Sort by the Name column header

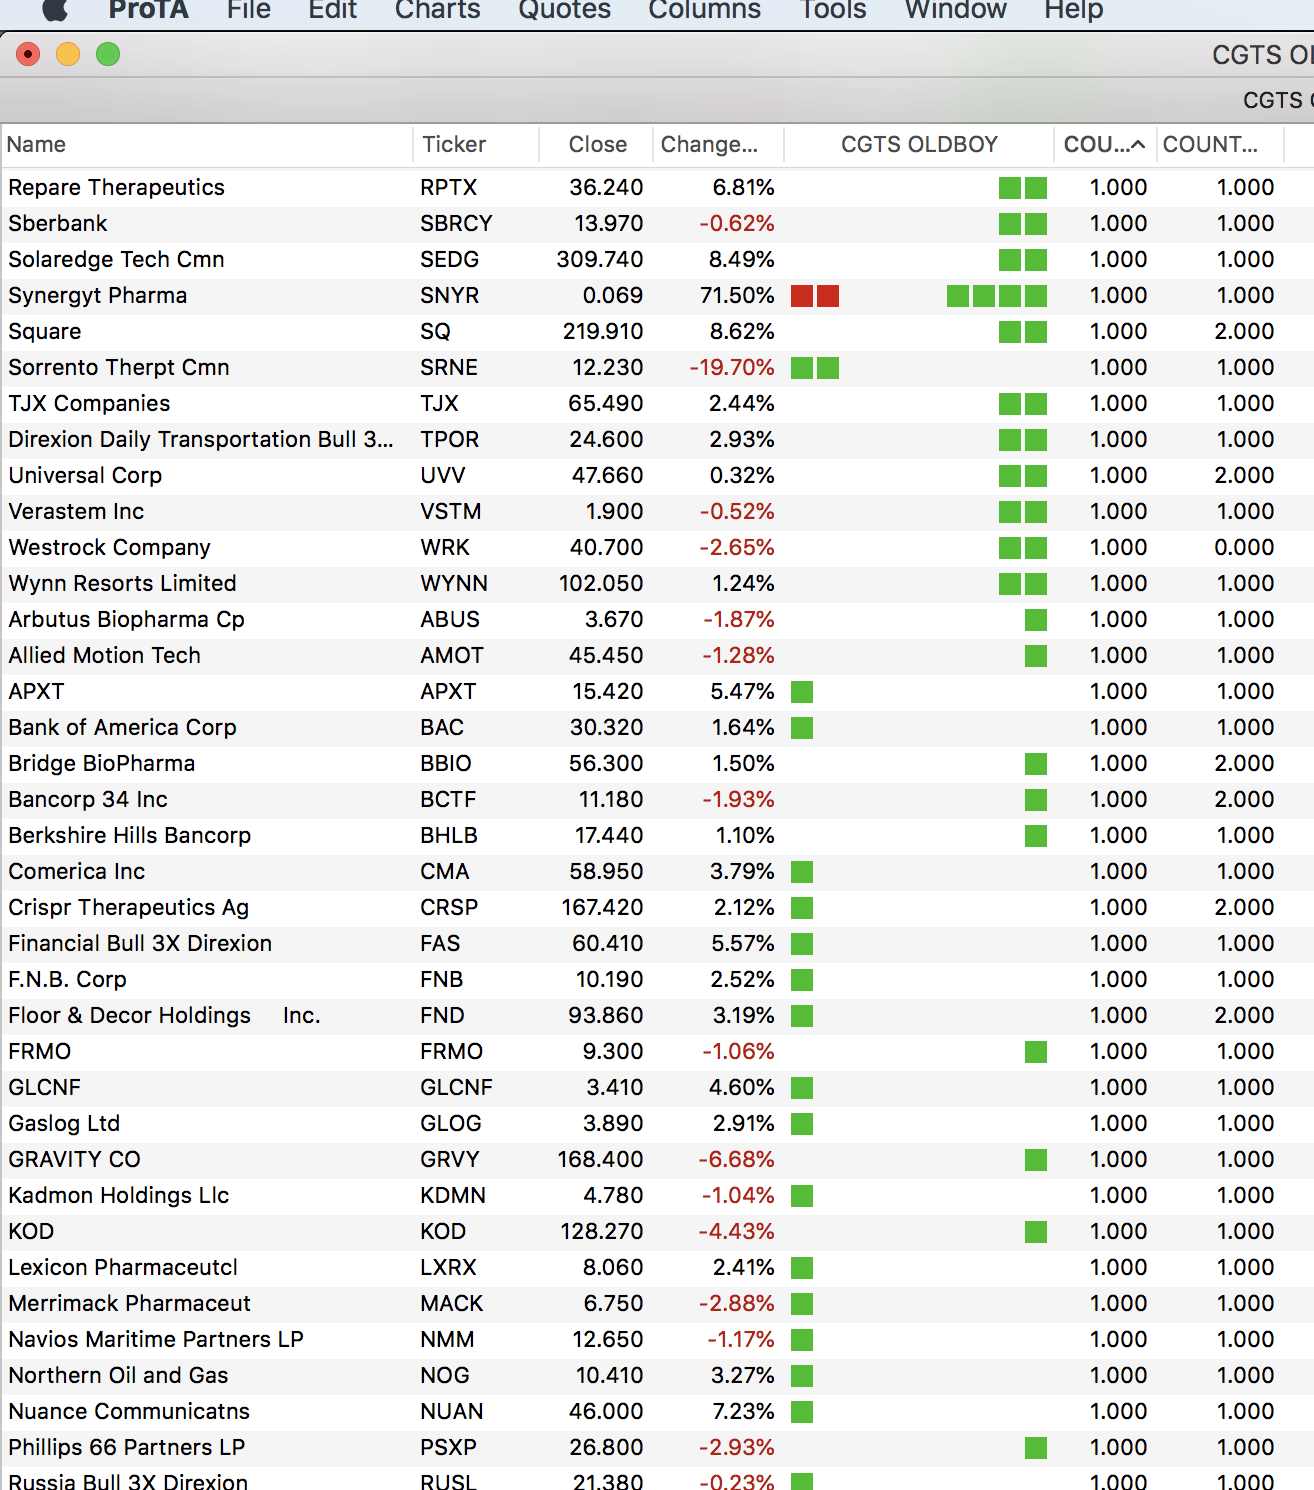click(x=206, y=144)
